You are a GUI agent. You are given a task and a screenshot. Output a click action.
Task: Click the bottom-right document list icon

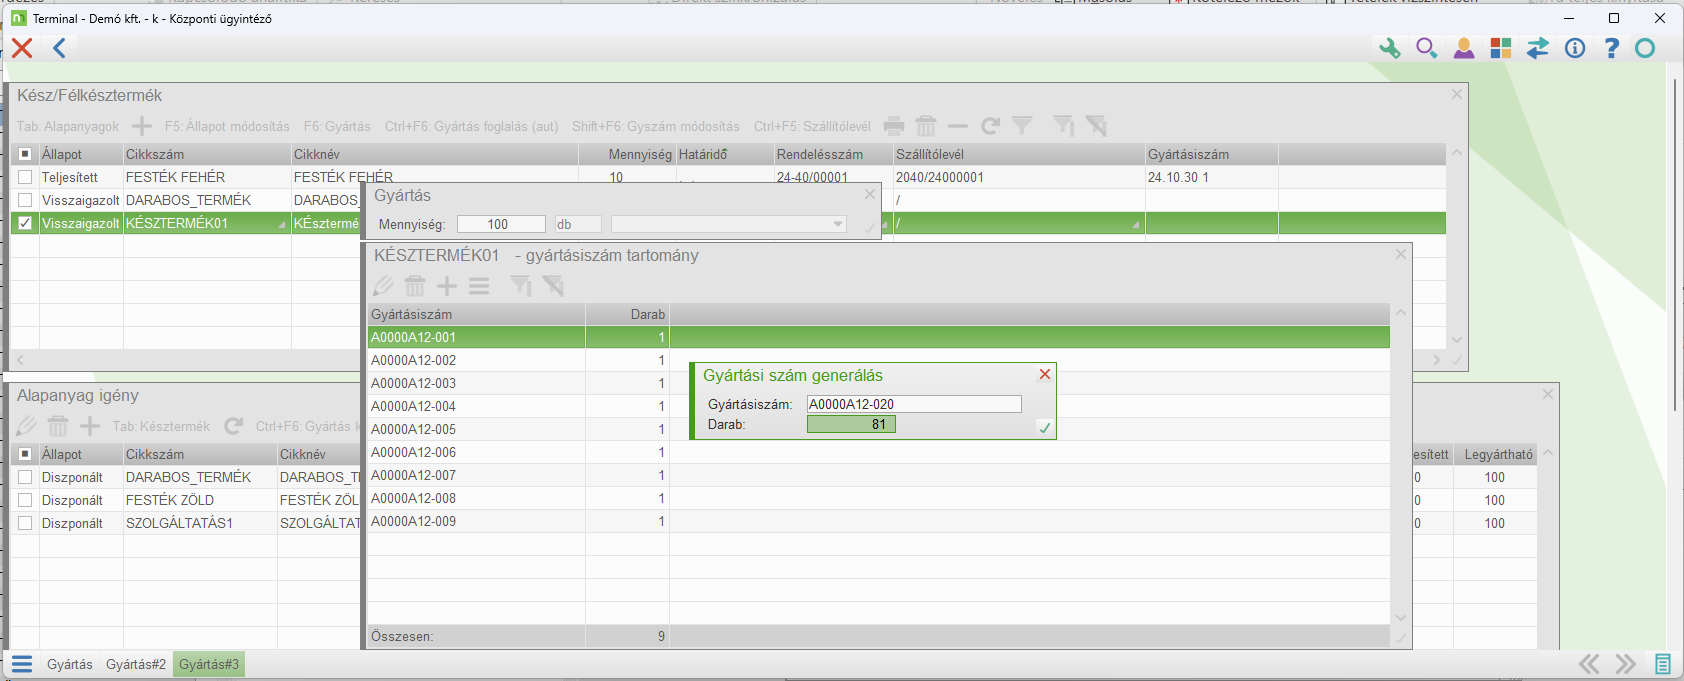[x=1663, y=664]
